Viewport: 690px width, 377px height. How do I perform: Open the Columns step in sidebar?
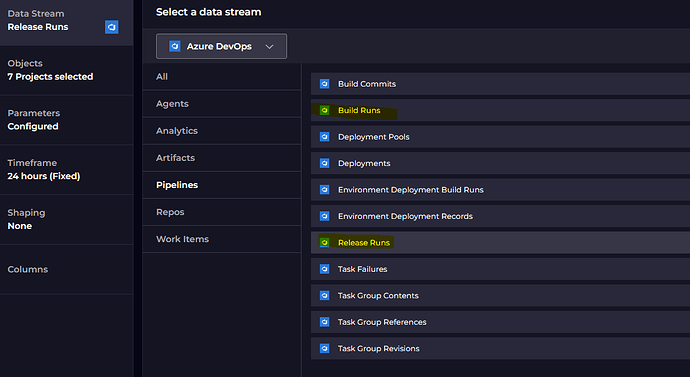(x=66, y=269)
